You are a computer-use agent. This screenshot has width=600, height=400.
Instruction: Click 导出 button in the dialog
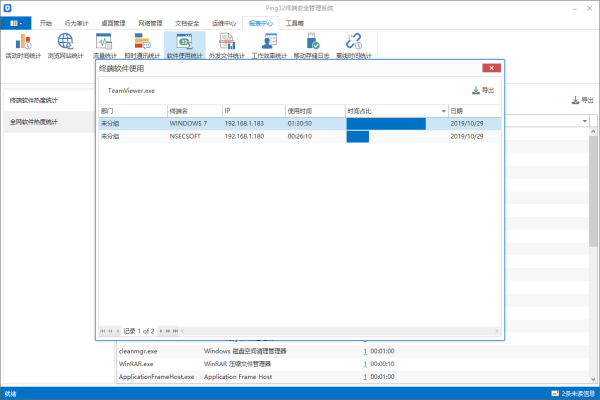coord(482,90)
